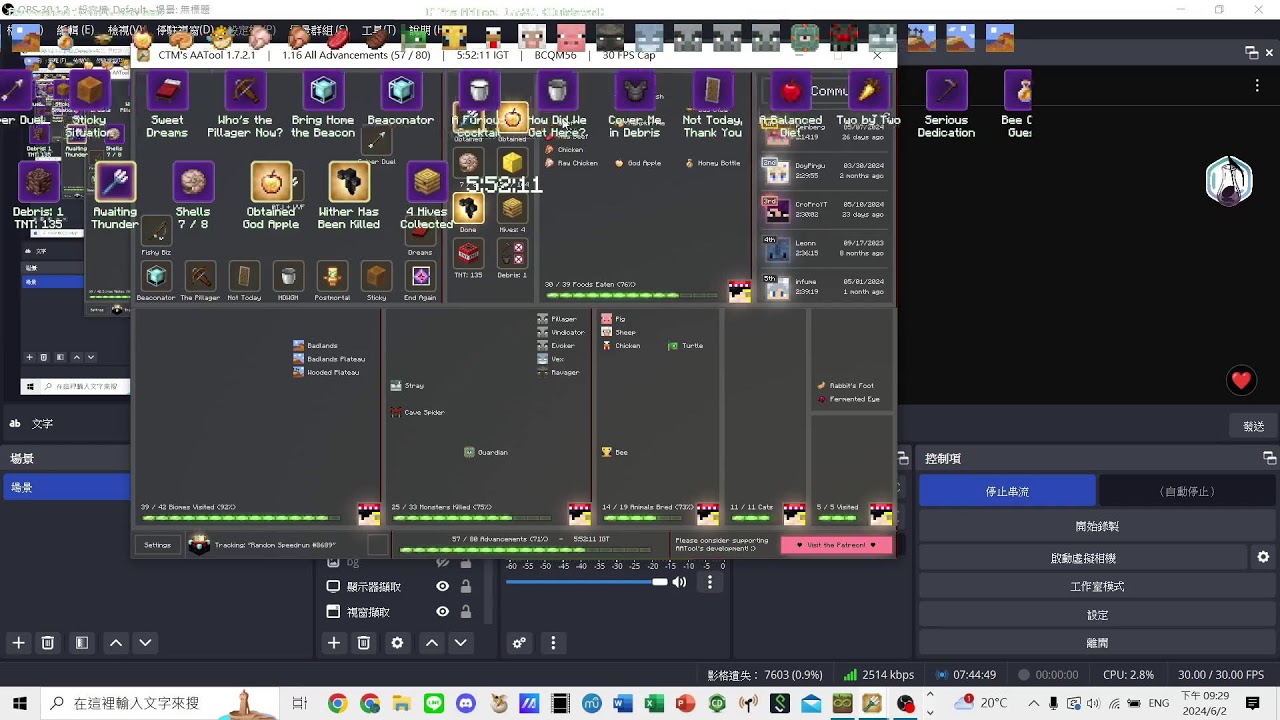Click the red heart icon in chat panel

click(1241, 380)
